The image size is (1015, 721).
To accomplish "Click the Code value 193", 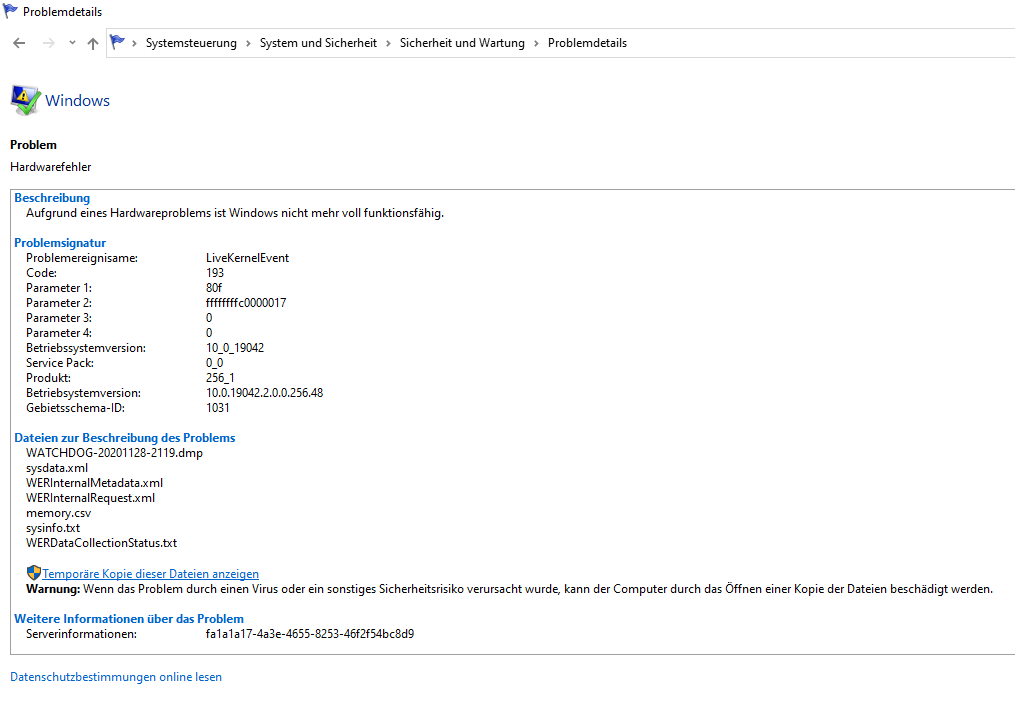I will click(x=215, y=273).
